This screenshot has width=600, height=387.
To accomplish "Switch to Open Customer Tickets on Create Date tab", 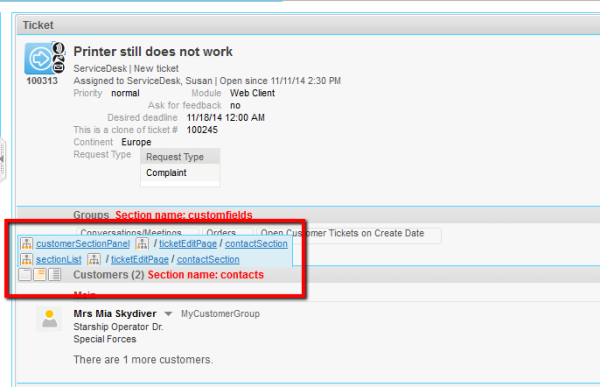I will (x=349, y=234).
